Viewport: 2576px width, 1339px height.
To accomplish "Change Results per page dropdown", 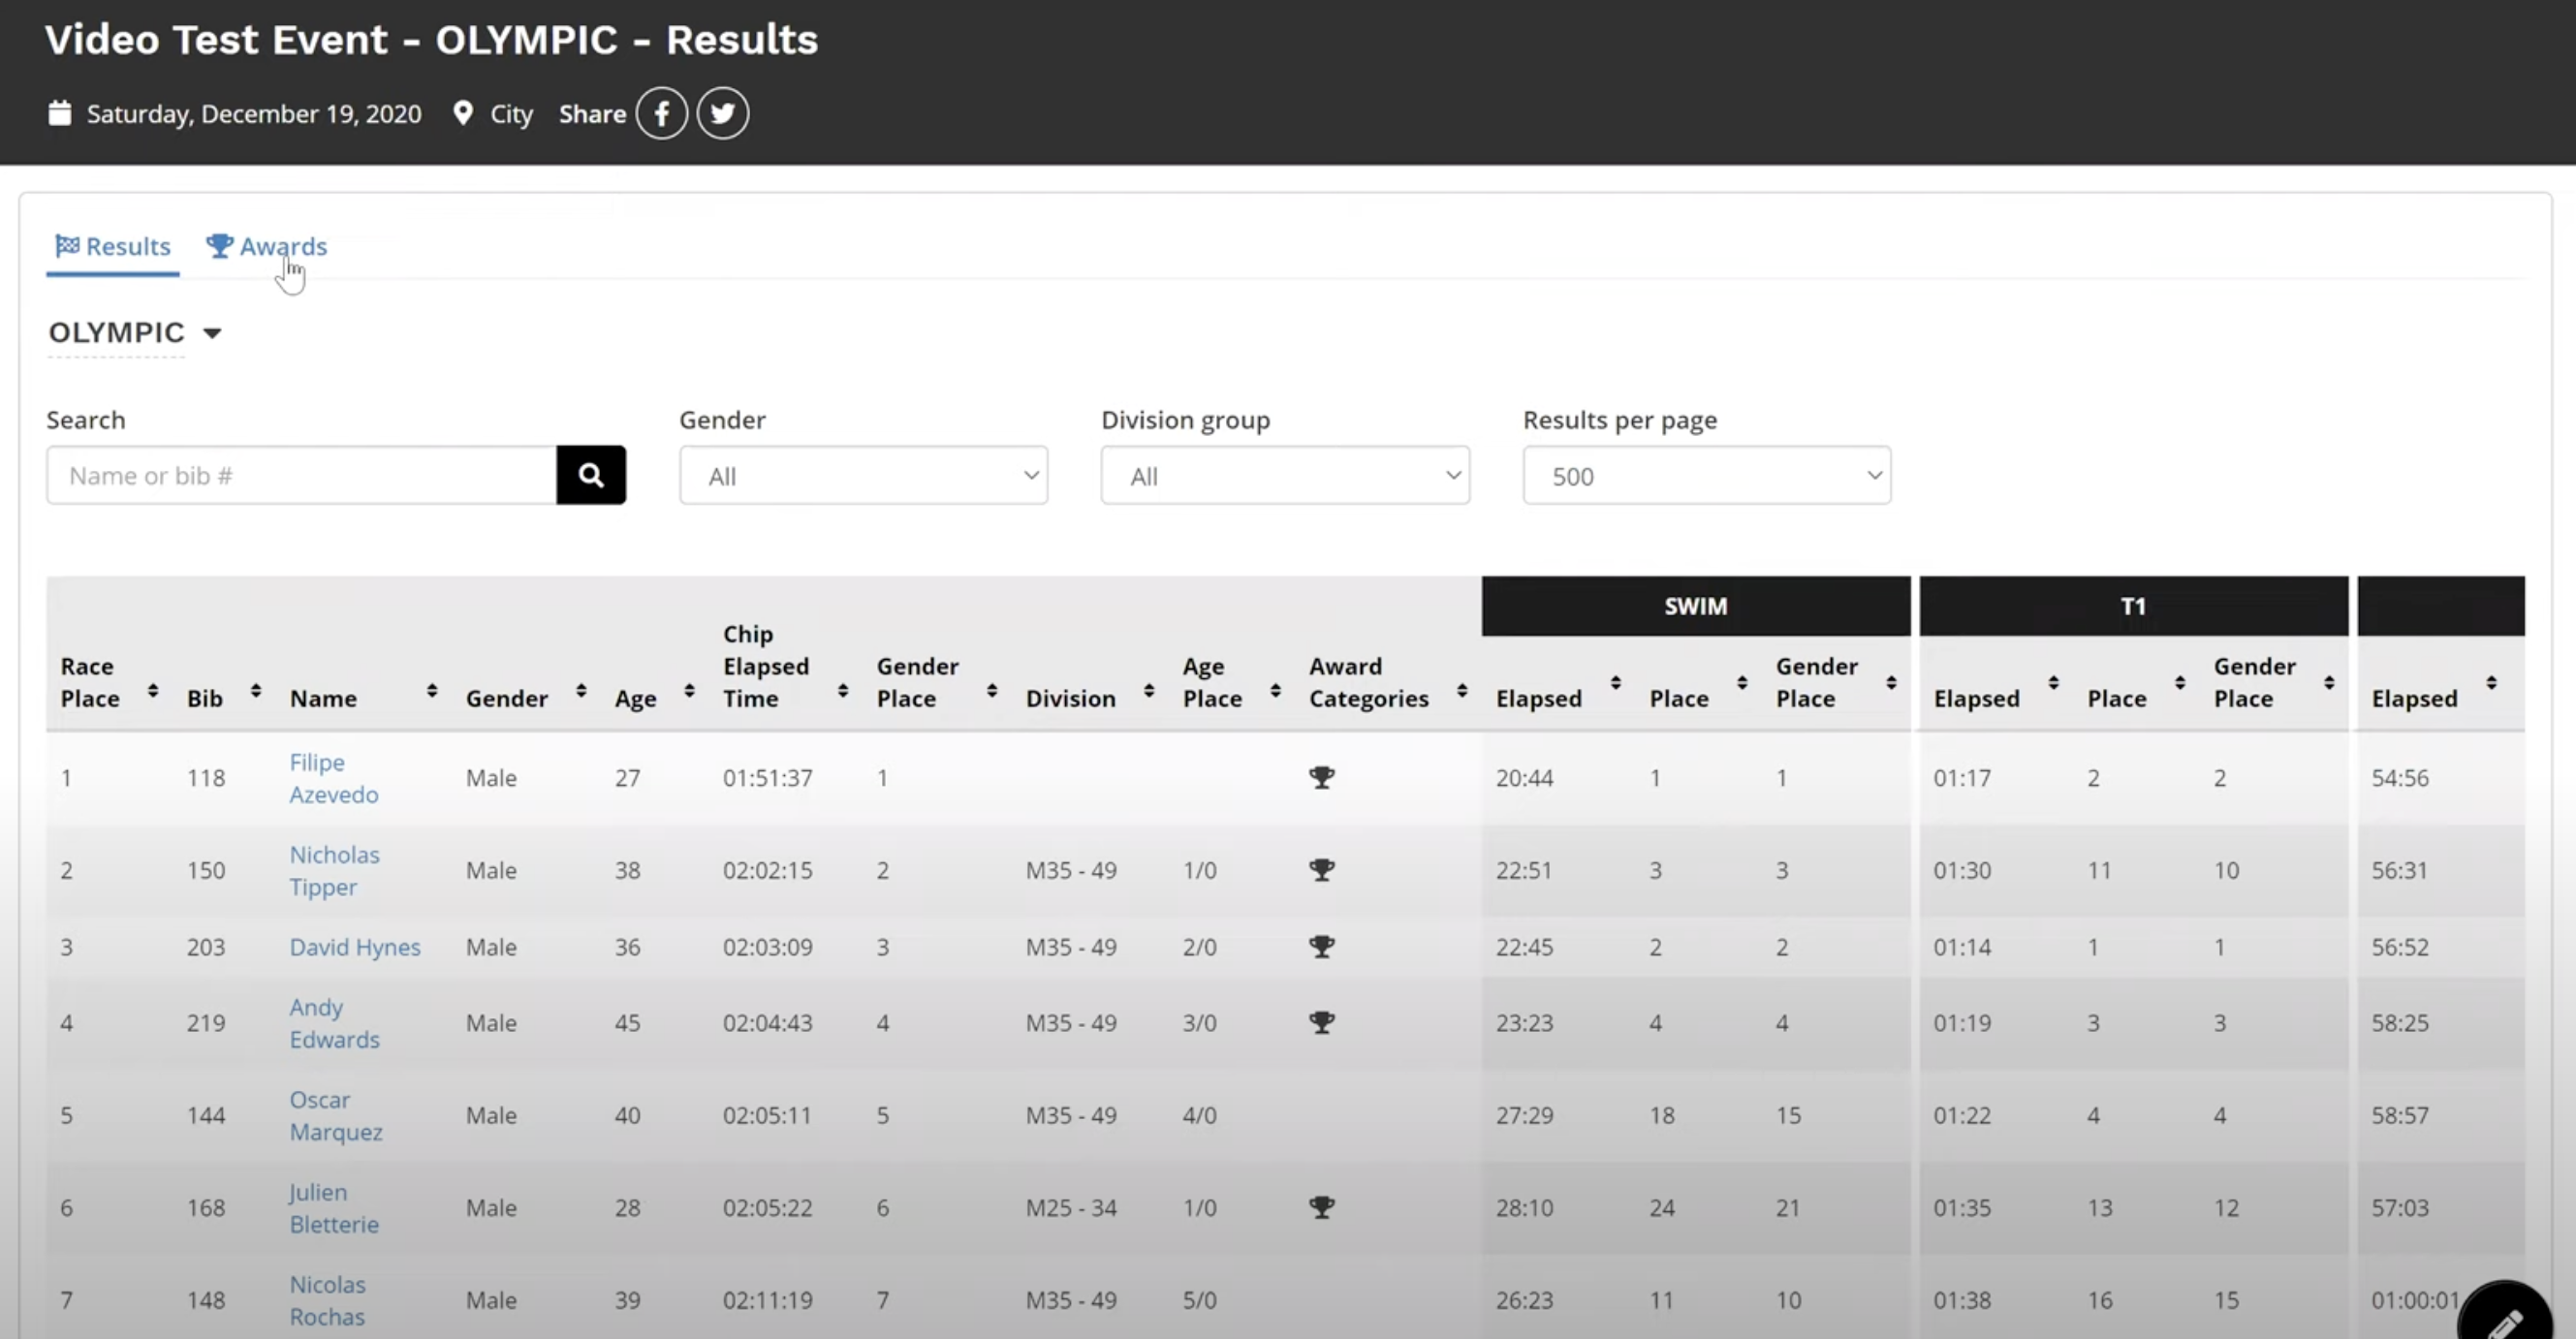I will [x=1706, y=476].
